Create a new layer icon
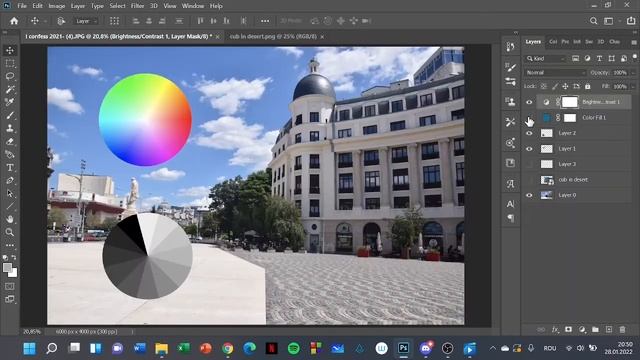640x360 pixels. [x=609, y=329]
